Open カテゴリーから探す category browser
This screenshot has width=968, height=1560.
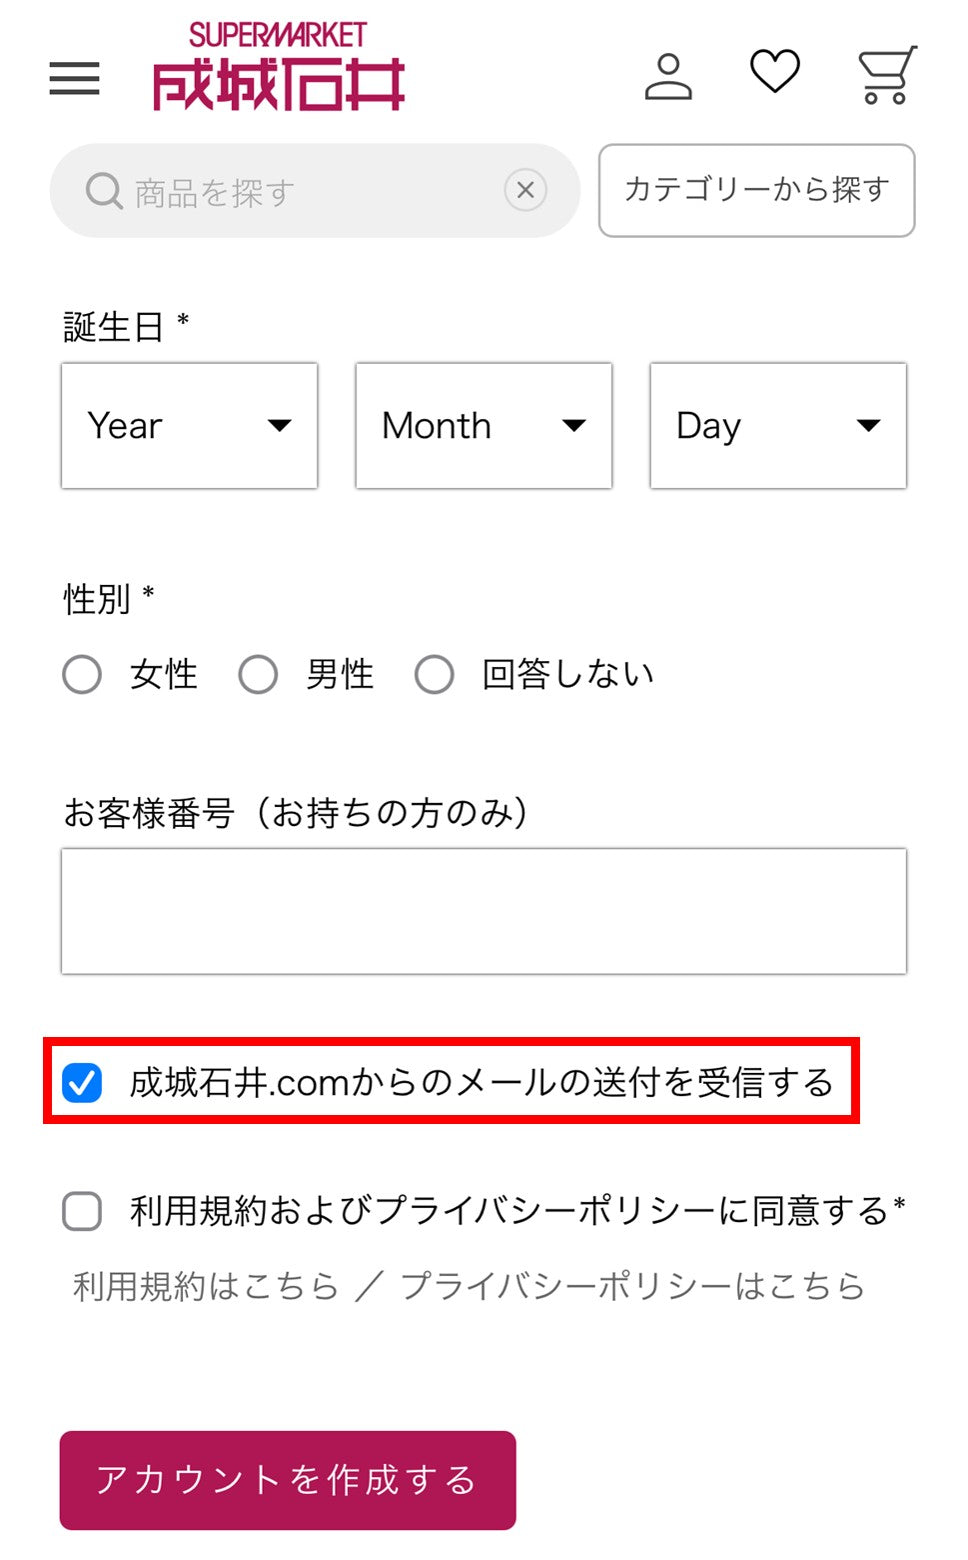[756, 190]
